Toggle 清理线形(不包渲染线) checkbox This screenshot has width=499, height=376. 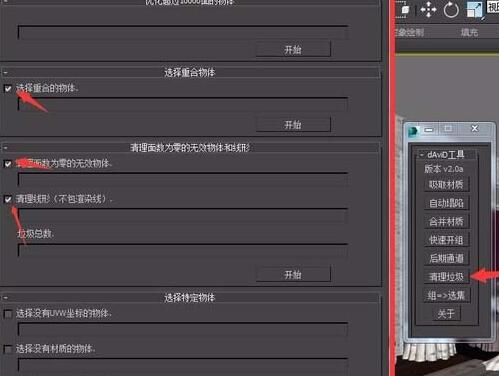point(8,199)
